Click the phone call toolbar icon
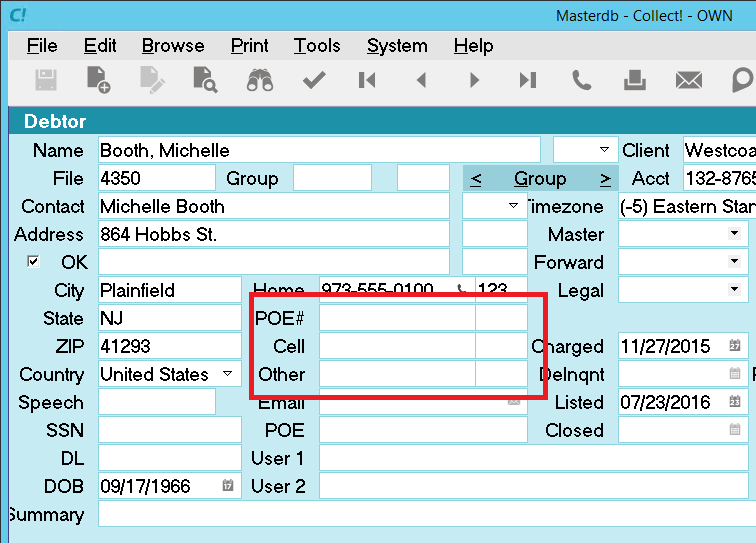The image size is (756, 543). (x=581, y=80)
